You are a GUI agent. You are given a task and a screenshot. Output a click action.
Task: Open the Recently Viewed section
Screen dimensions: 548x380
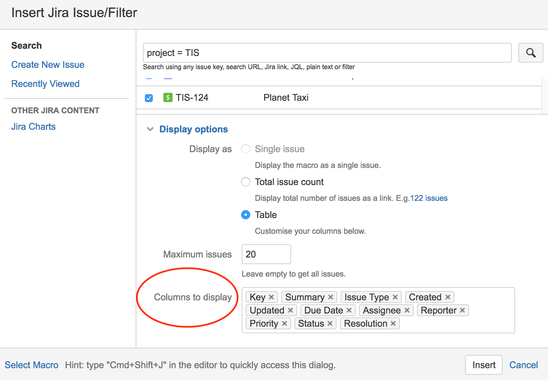click(45, 84)
